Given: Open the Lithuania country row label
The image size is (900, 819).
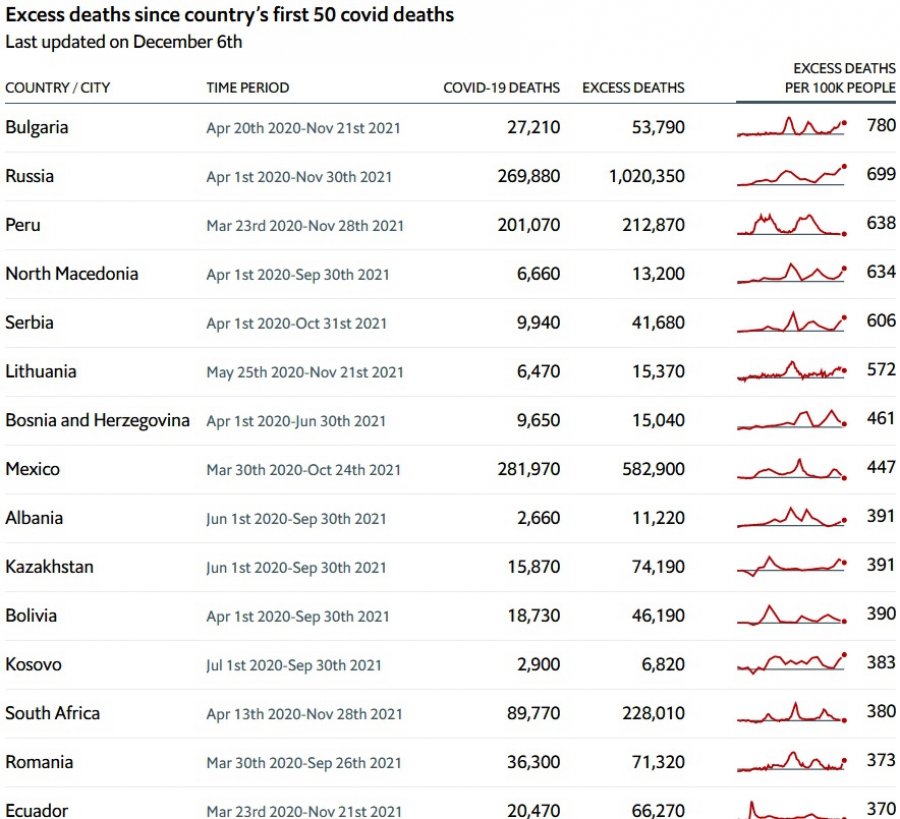Looking at the screenshot, I should pos(40,371).
